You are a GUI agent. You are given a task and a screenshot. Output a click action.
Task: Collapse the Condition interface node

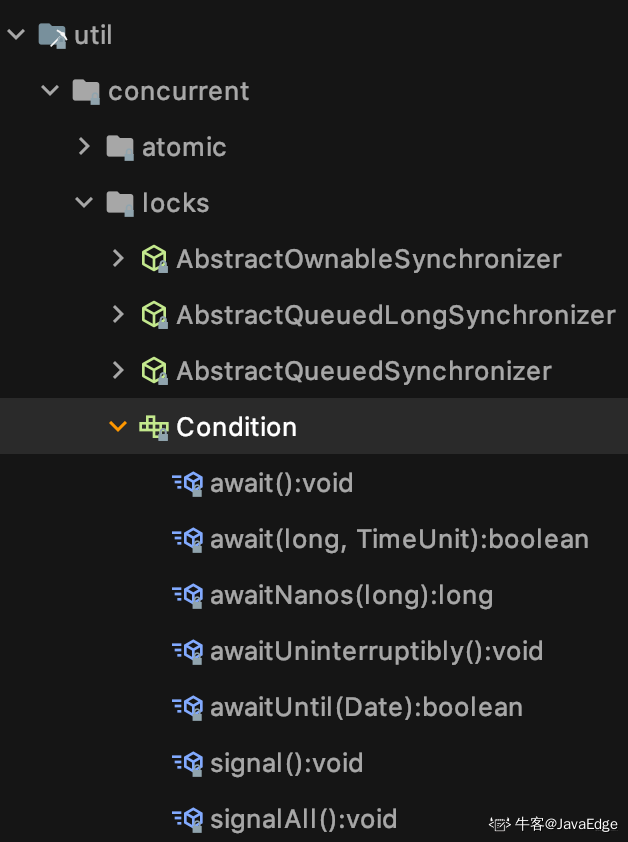pyautogui.click(x=117, y=426)
